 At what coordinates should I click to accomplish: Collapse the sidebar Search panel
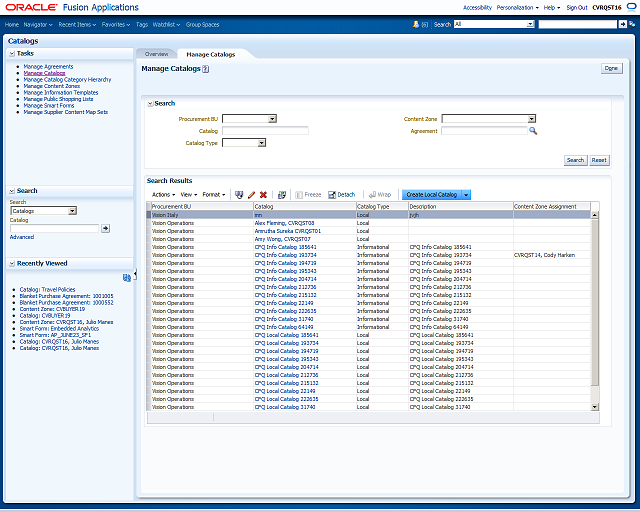pos(12,191)
